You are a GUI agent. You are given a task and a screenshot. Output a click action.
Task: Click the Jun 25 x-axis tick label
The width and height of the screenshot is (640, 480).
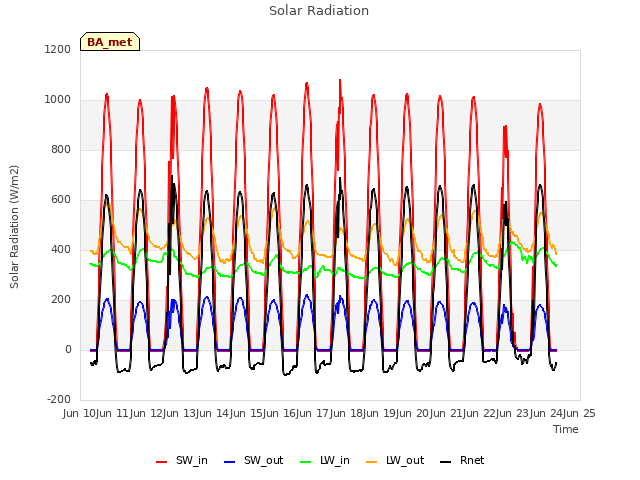pos(580,413)
